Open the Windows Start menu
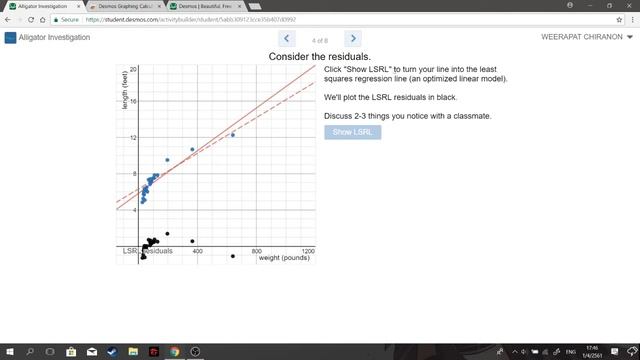Viewport: 640px width, 360px height. coord(10,351)
